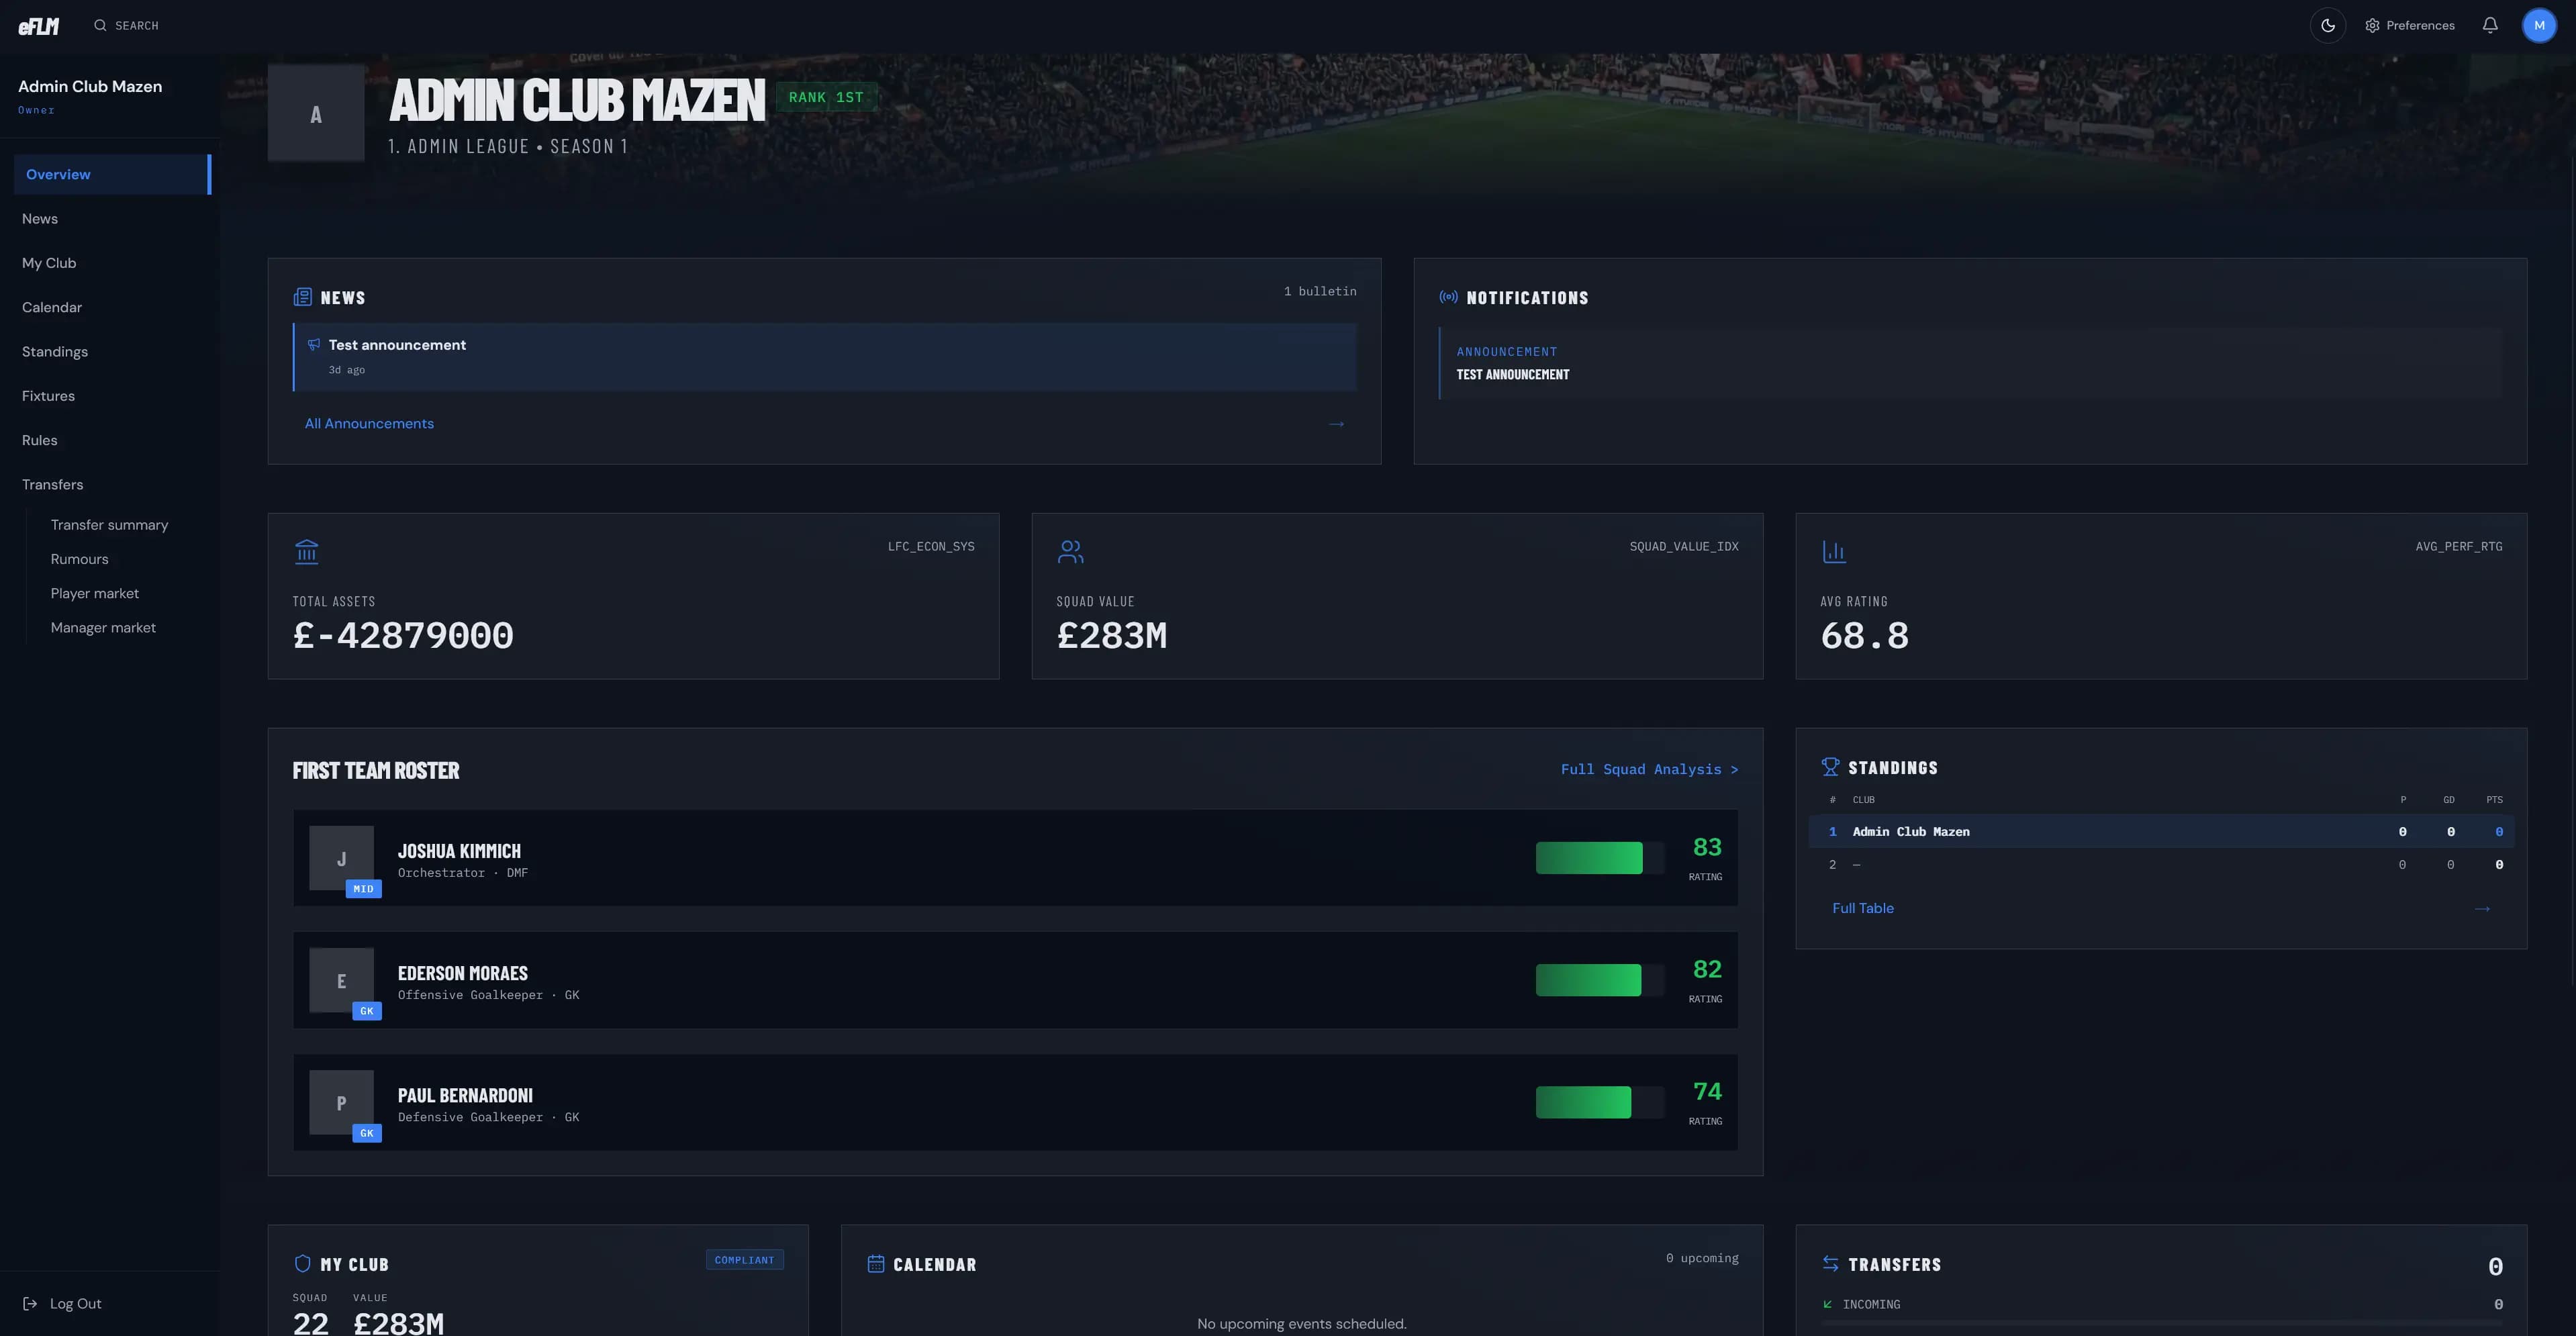
Task: Click the megaphone icon on Test announcement
Action: [314, 345]
